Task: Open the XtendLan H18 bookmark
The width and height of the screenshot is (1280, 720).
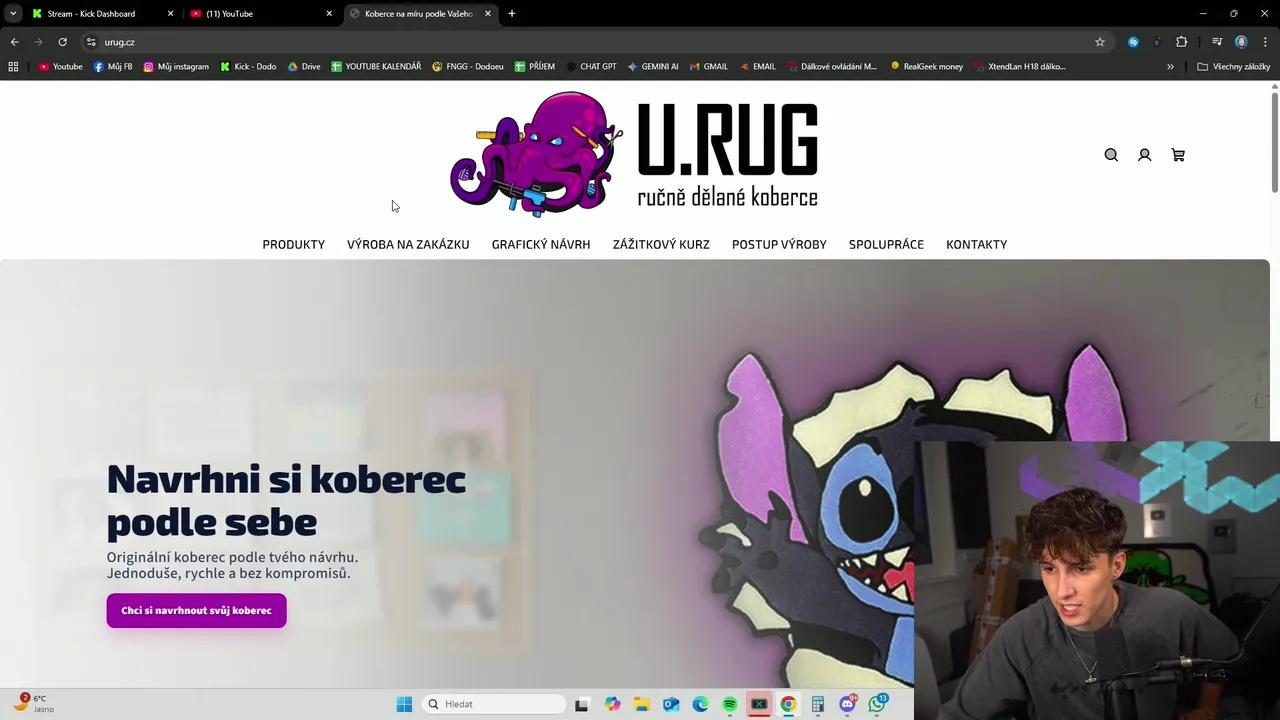Action: pos(1019,67)
